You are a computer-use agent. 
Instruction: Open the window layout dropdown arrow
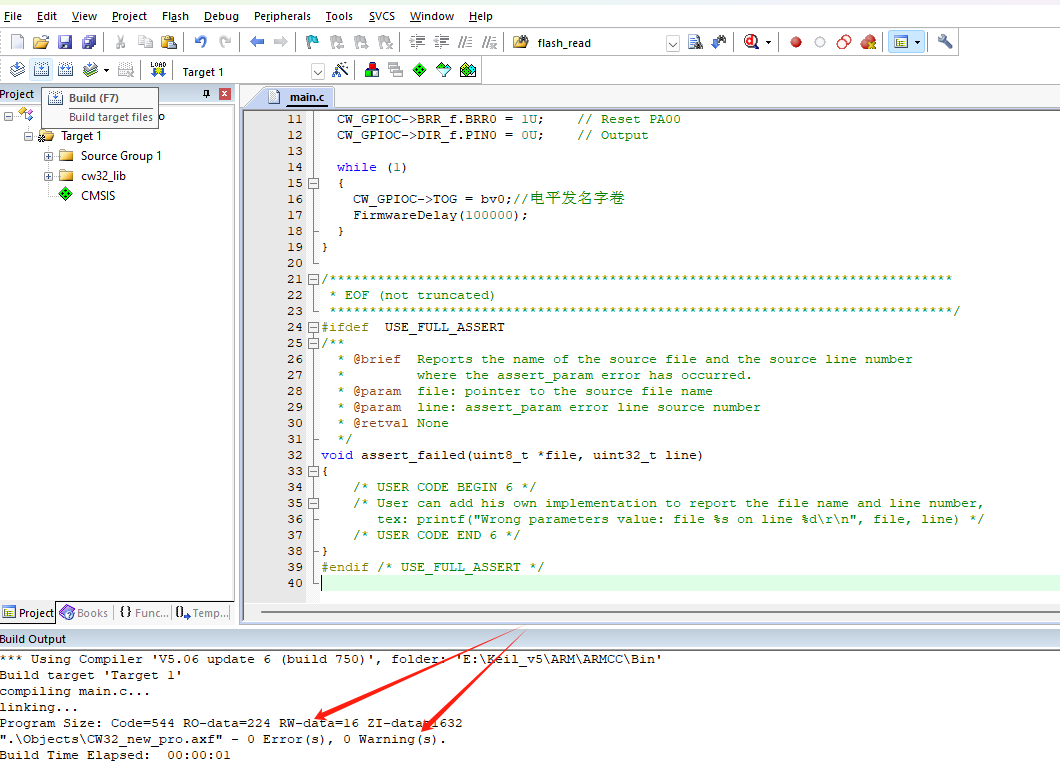click(x=917, y=43)
